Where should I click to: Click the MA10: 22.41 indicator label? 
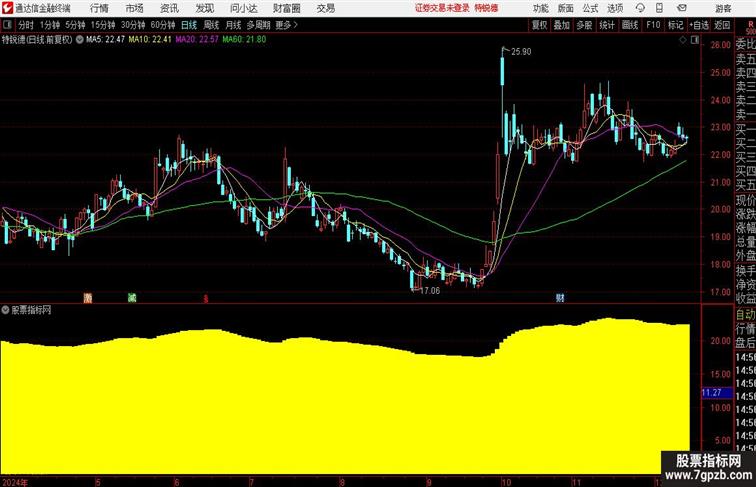click(x=150, y=40)
